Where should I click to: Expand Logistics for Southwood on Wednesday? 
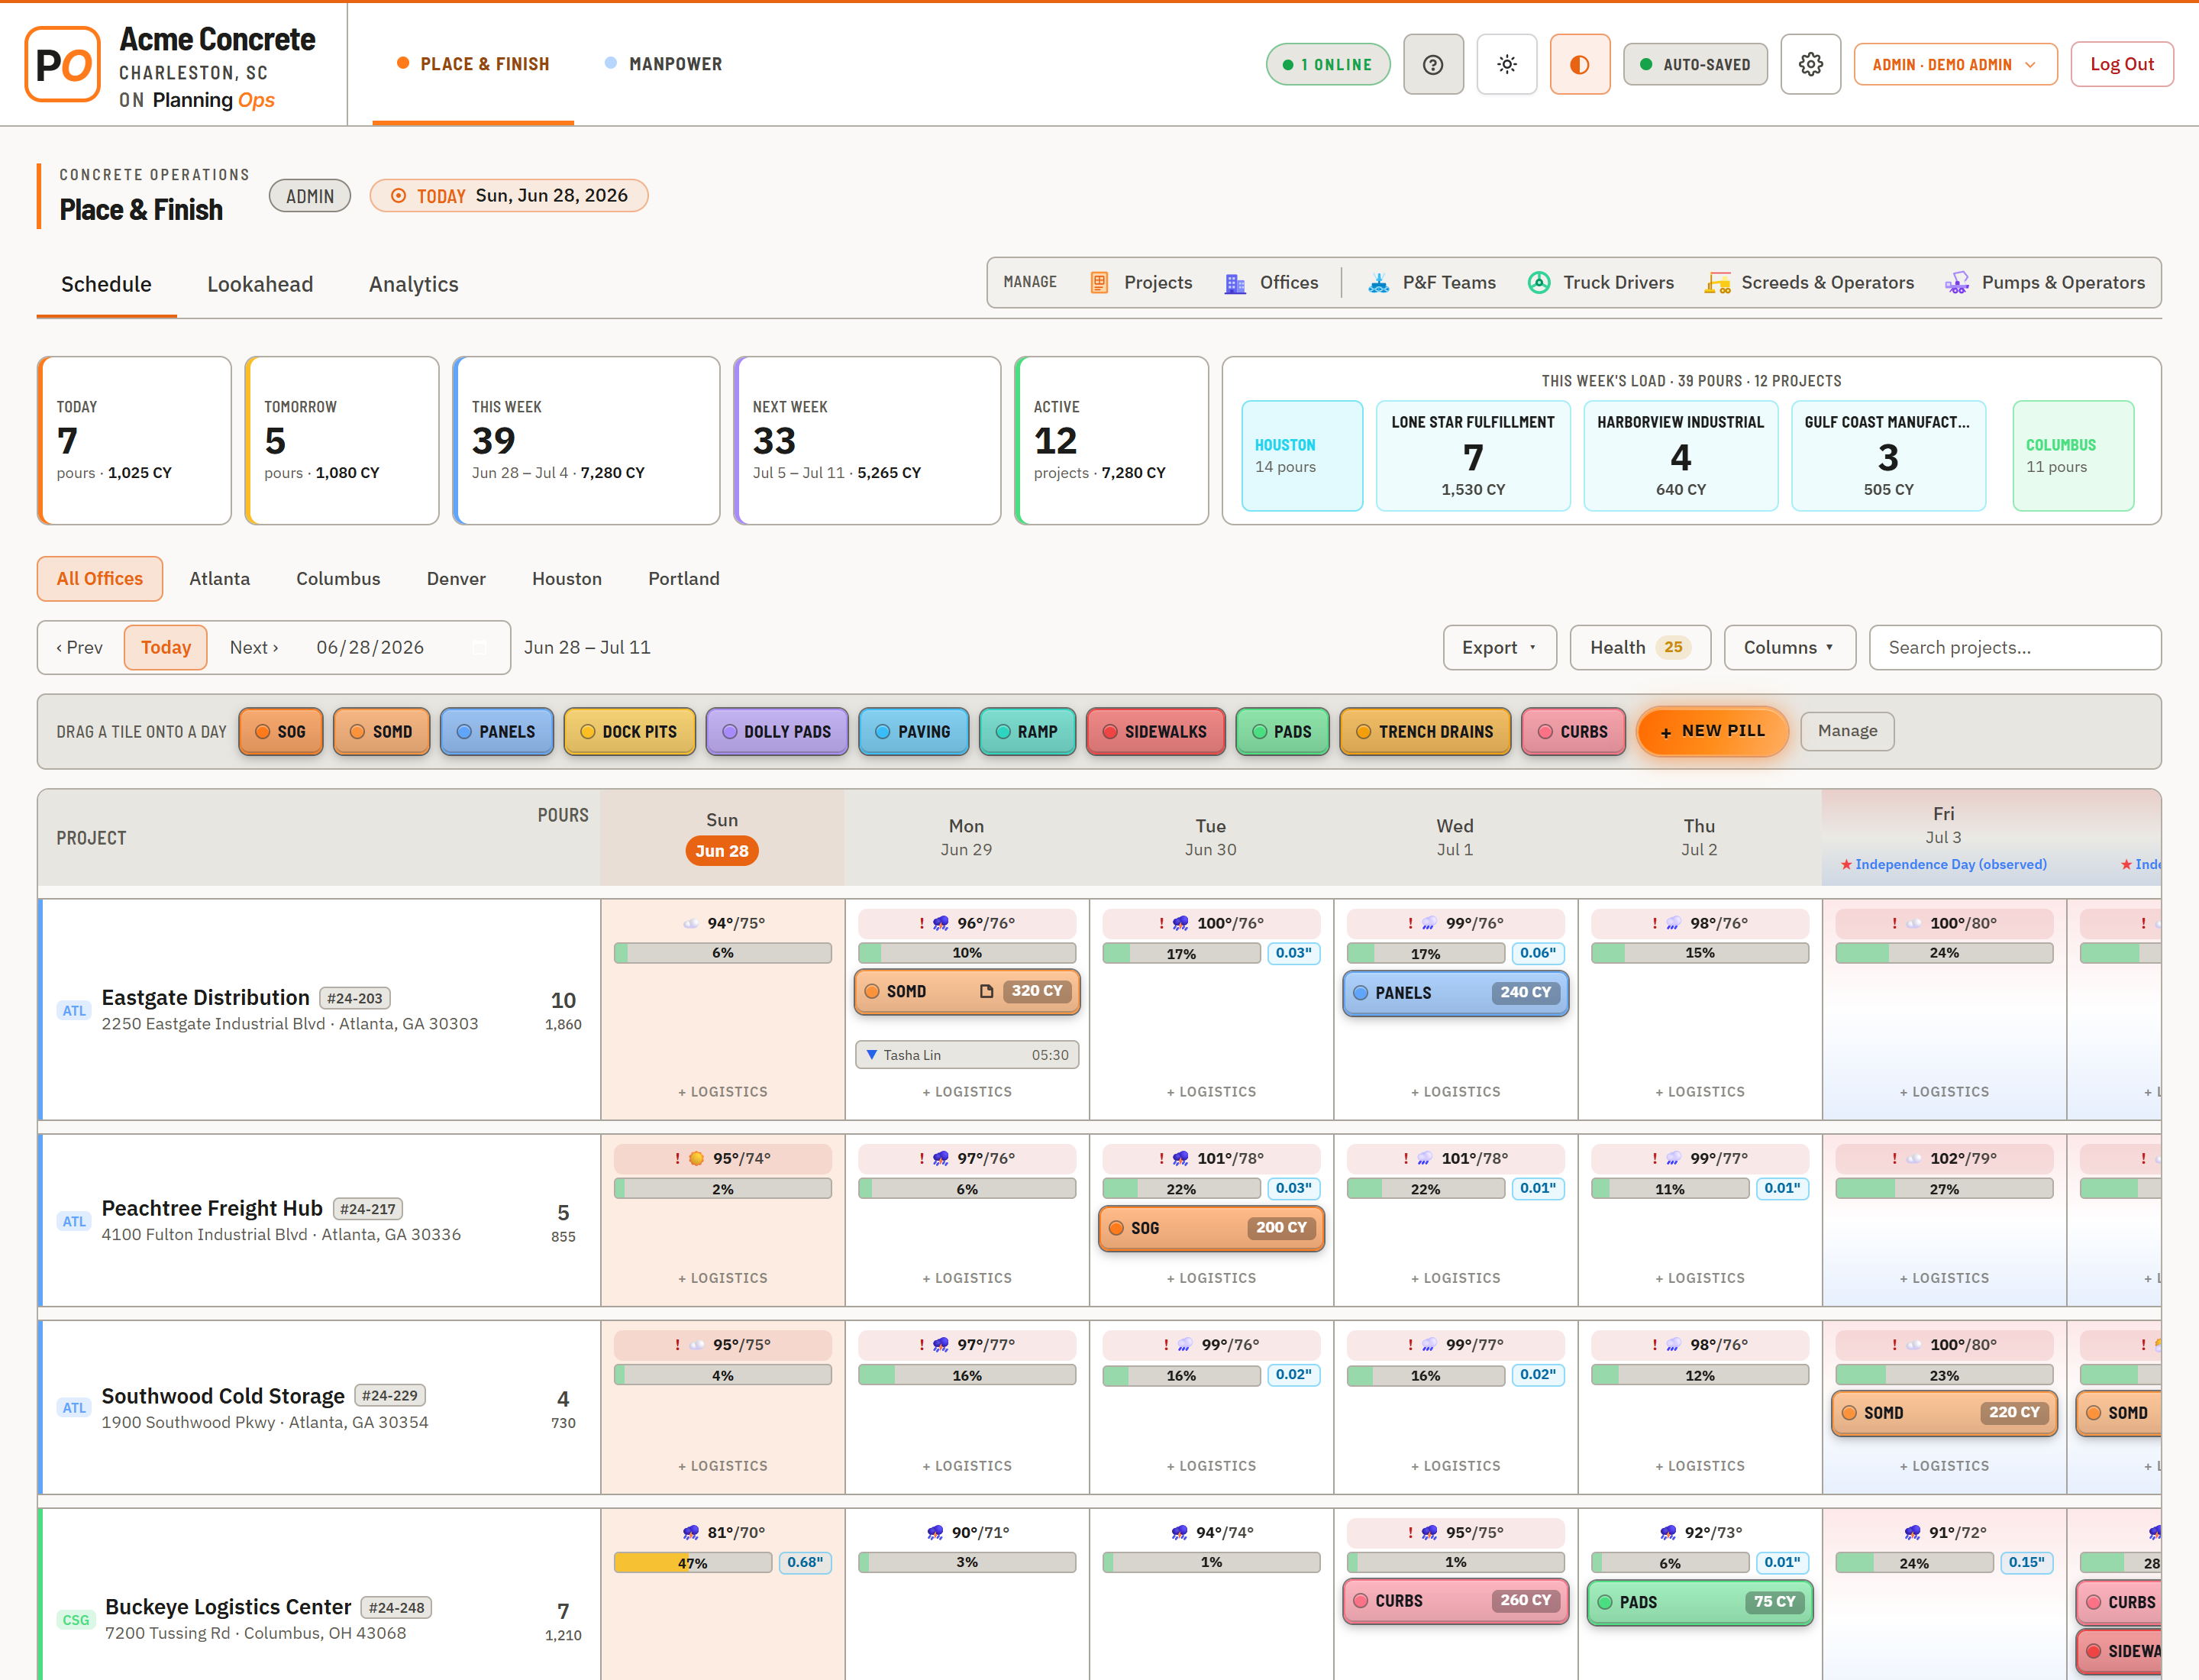pyautogui.click(x=1455, y=1466)
